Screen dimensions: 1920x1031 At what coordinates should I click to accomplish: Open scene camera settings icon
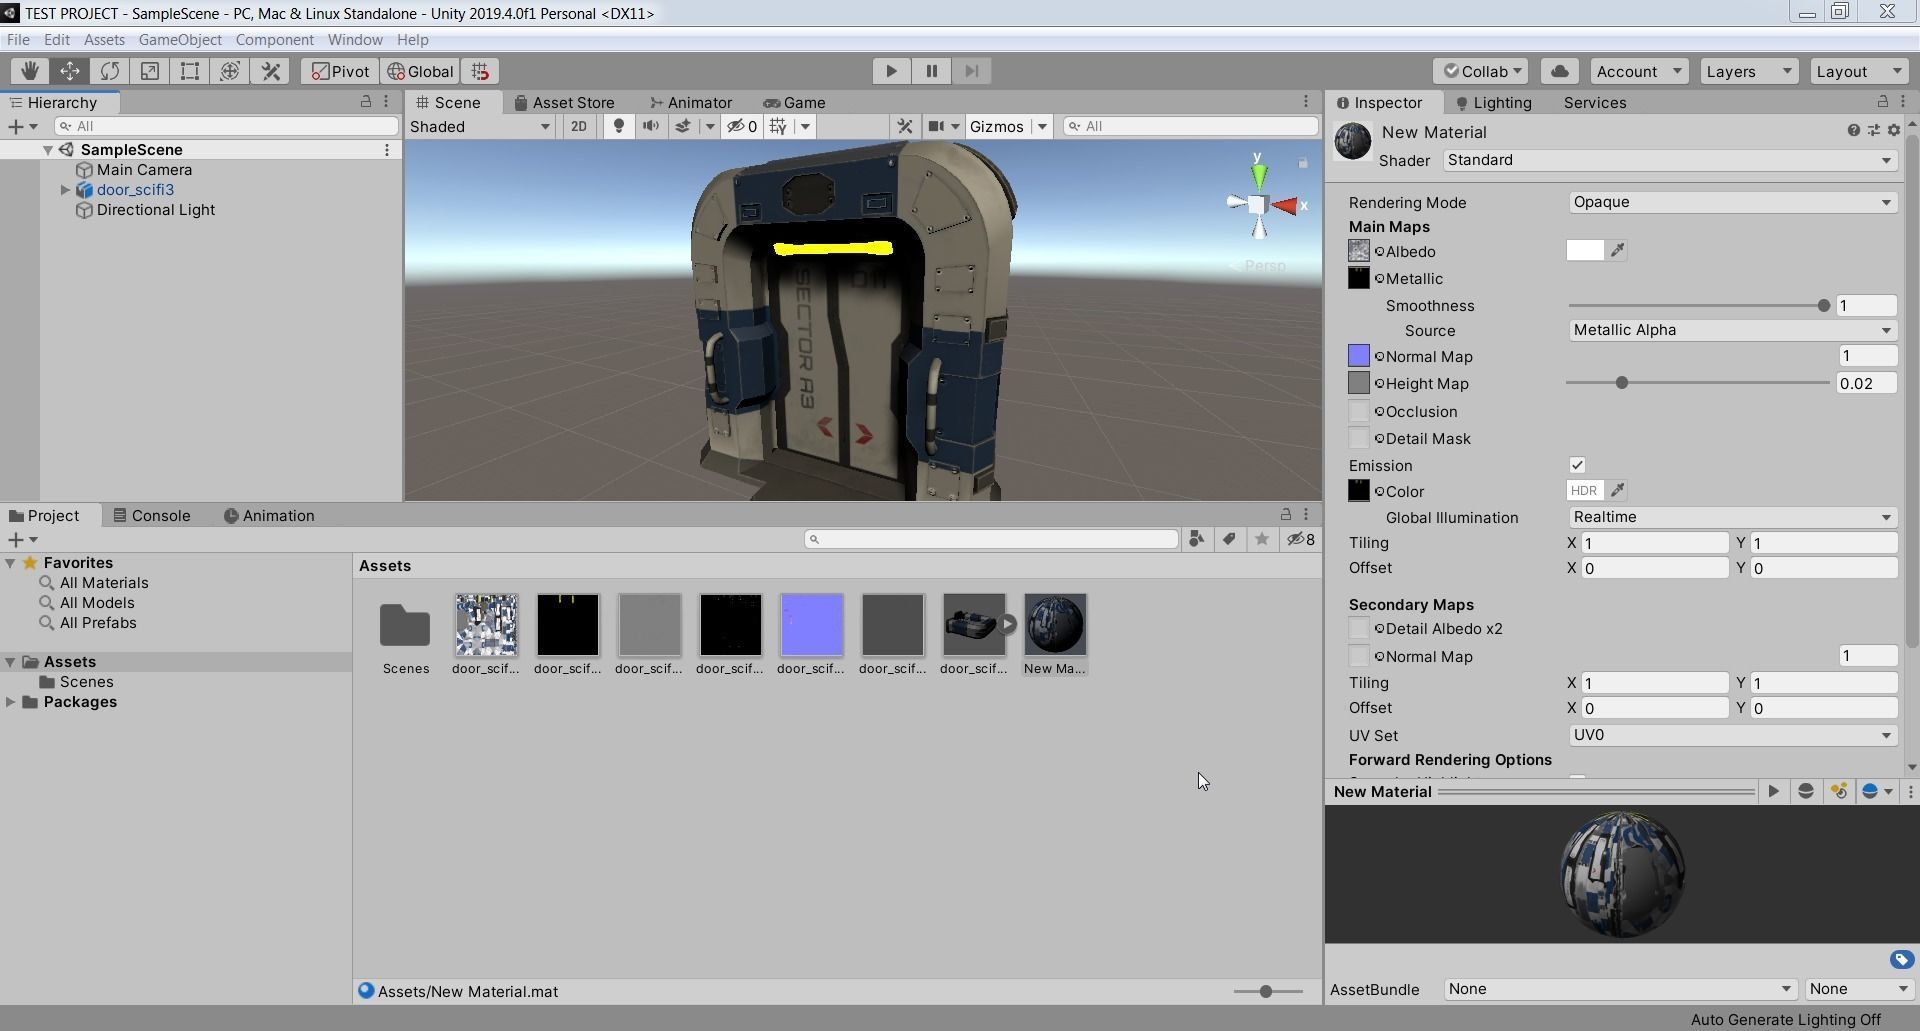[x=937, y=126]
